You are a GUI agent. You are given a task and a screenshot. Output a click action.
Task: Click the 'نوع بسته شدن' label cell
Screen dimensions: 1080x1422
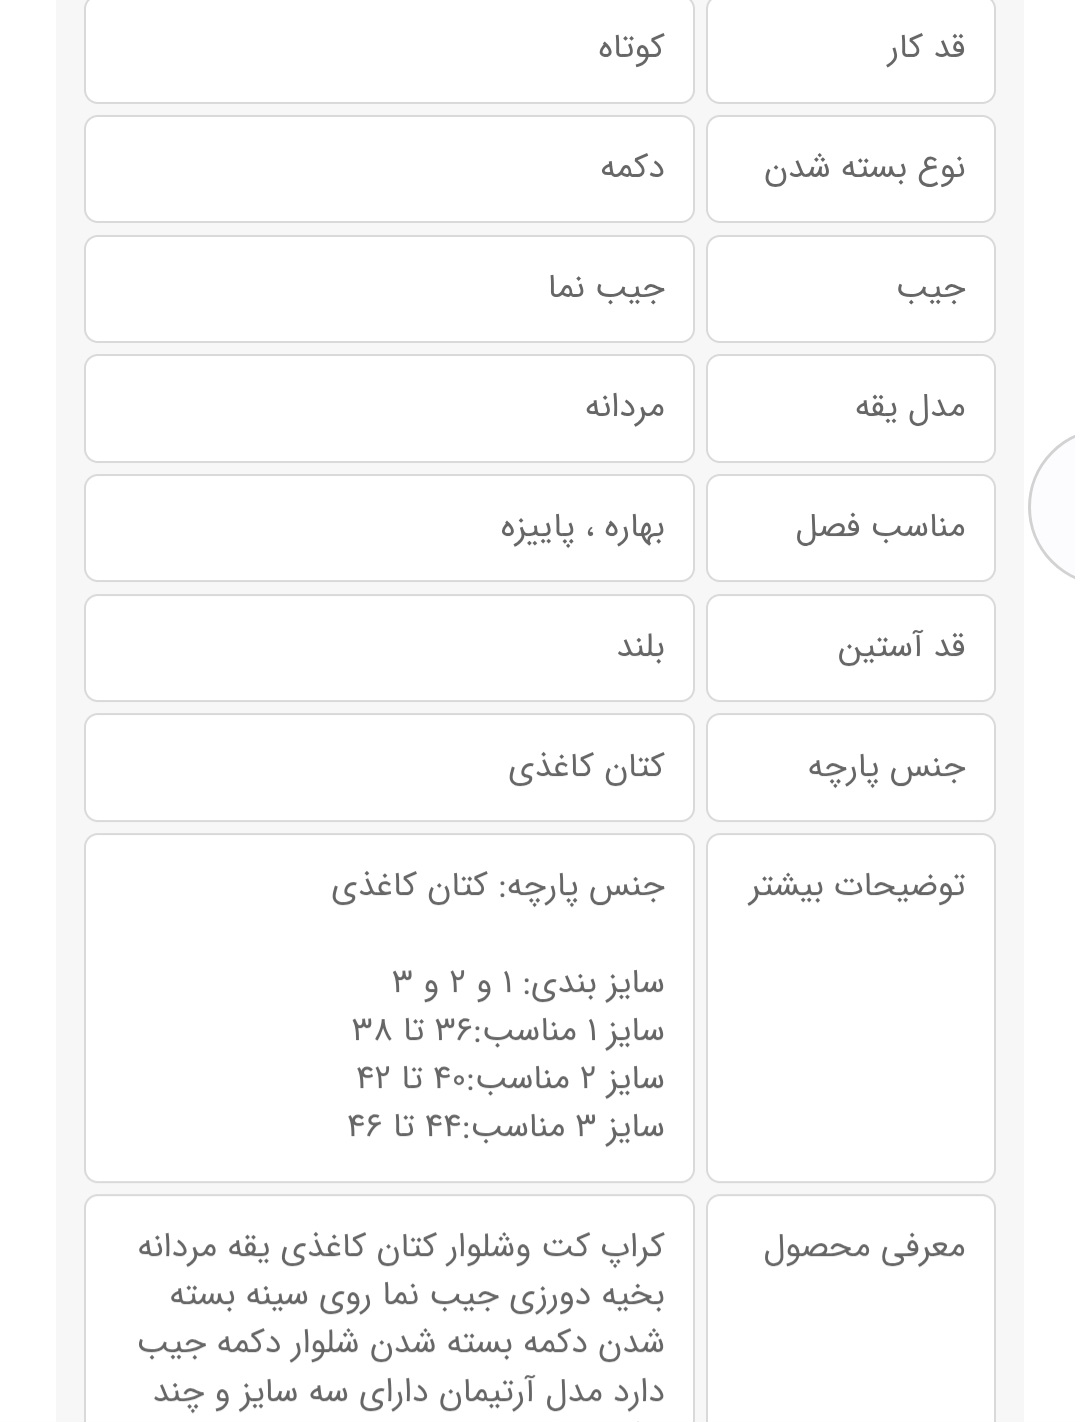[851, 168]
